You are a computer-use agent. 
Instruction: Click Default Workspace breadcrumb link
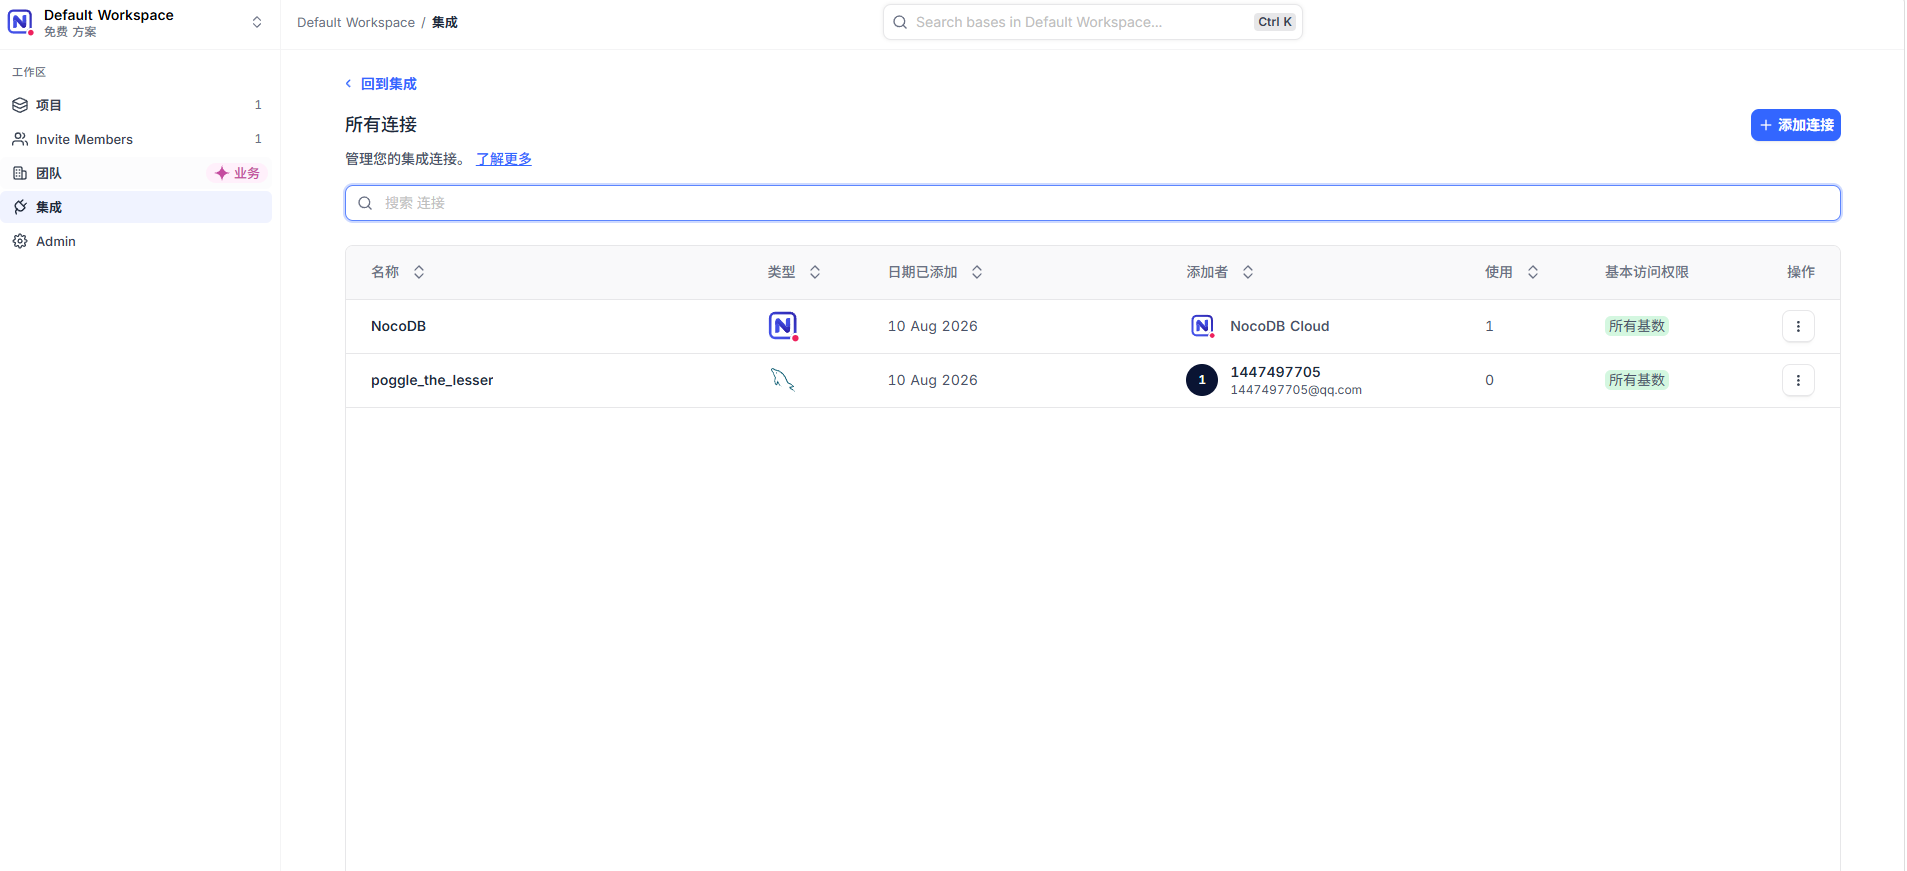click(356, 22)
